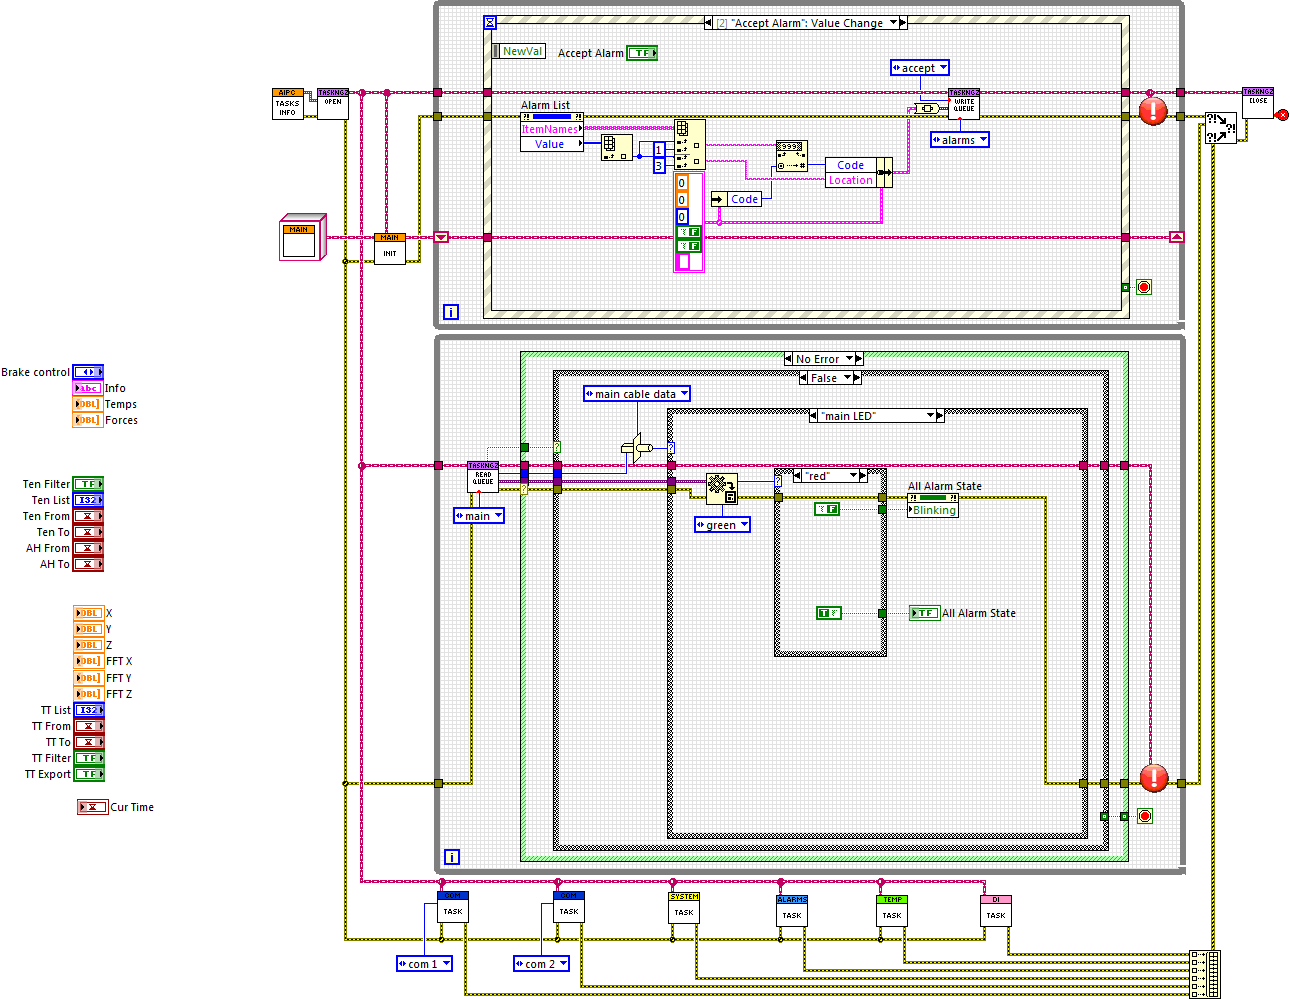Click the Variant To Data node below main cable data

(x=635, y=449)
